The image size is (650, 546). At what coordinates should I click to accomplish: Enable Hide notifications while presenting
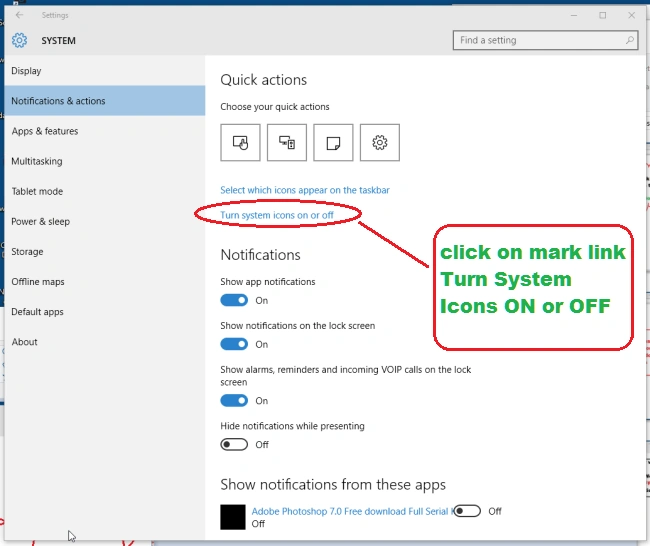(234, 444)
